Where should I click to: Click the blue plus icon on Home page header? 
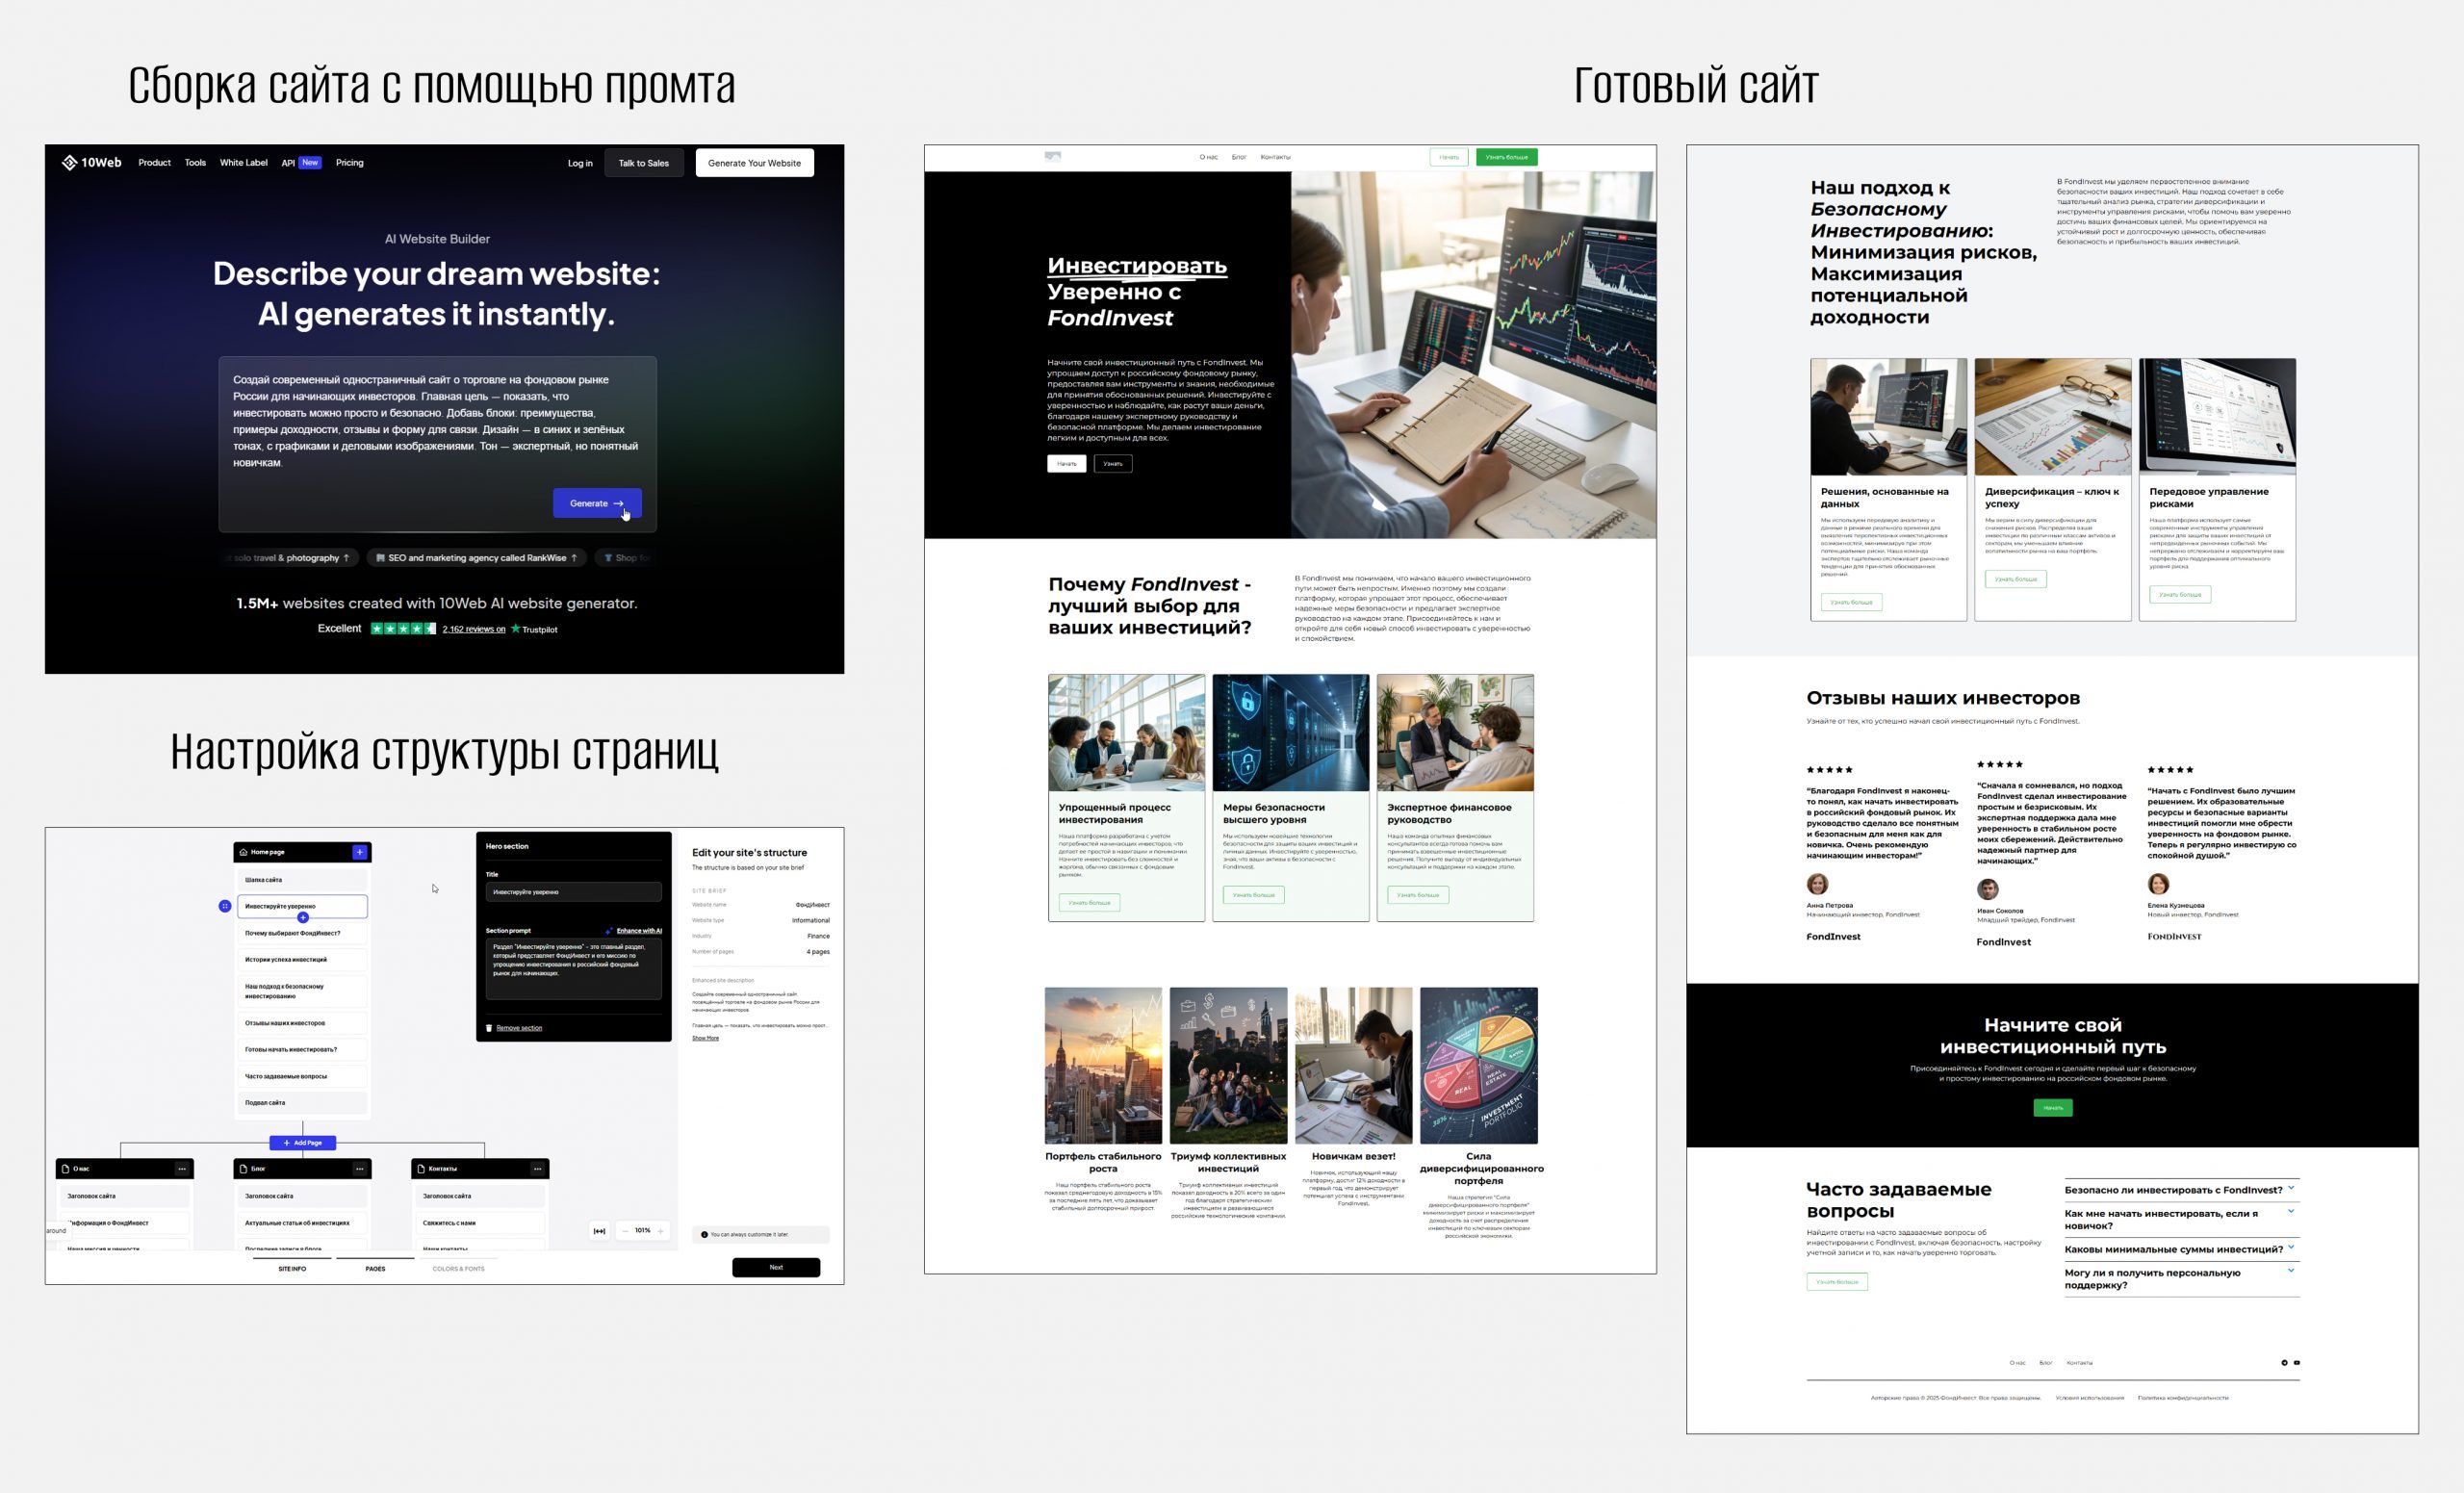coord(360,853)
